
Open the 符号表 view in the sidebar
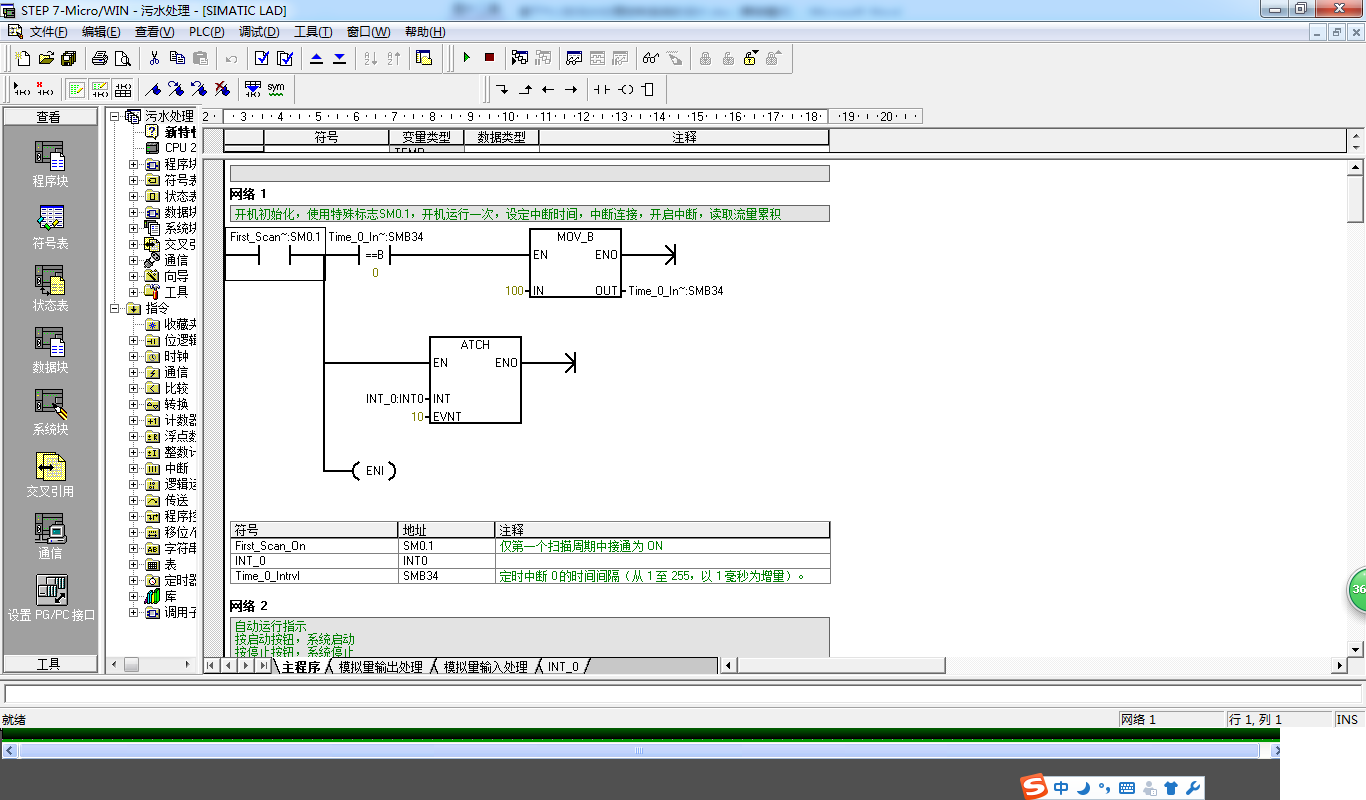(x=50, y=227)
